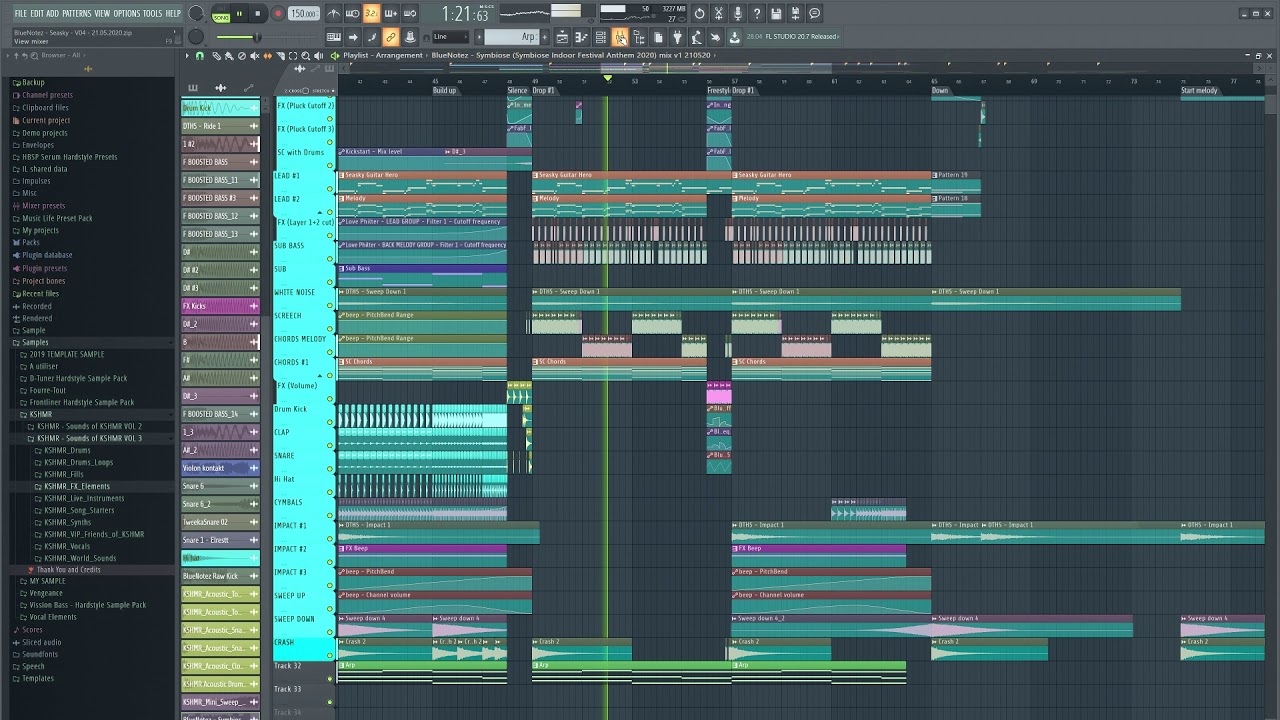Open the mixer view icon
1280x720 pixels.
(x=620, y=37)
